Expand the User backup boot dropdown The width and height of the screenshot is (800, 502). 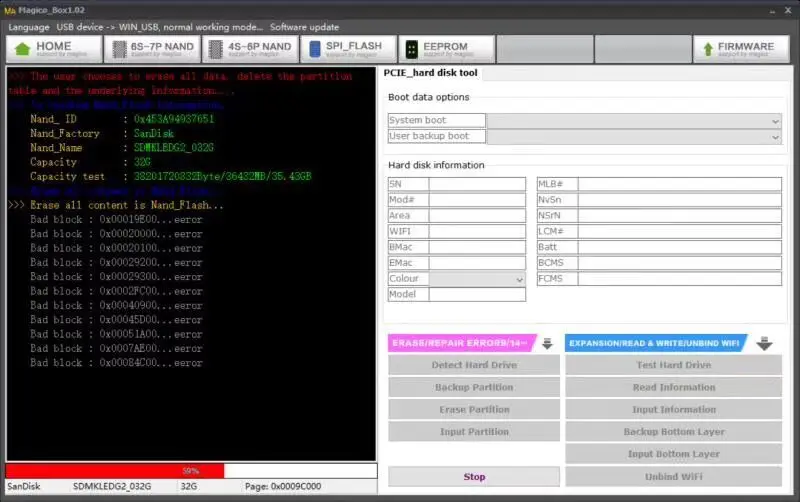pyautogui.click(x=634, y=137)
